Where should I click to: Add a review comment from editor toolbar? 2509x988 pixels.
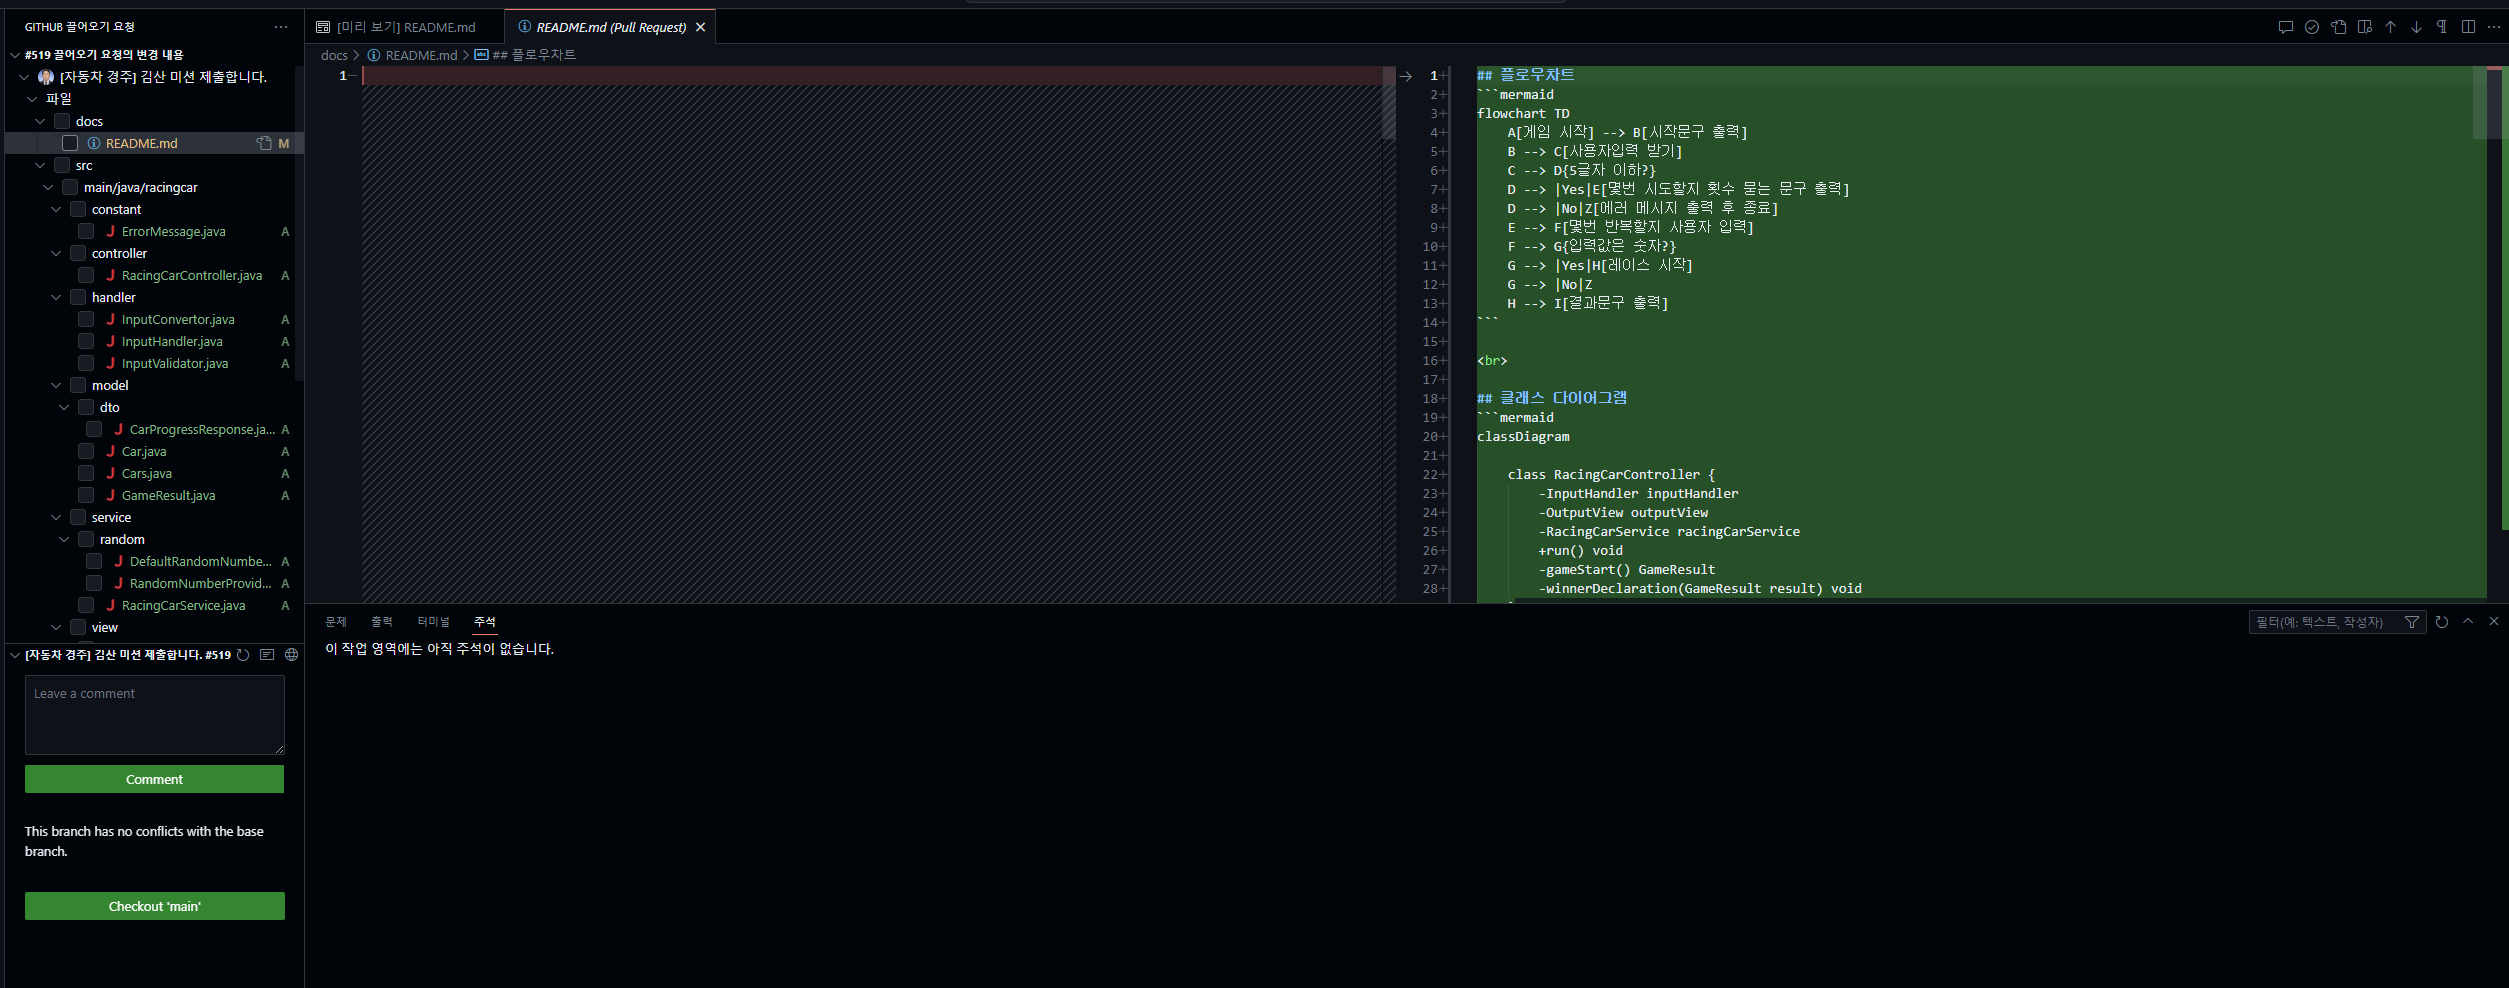[2285, 27]
